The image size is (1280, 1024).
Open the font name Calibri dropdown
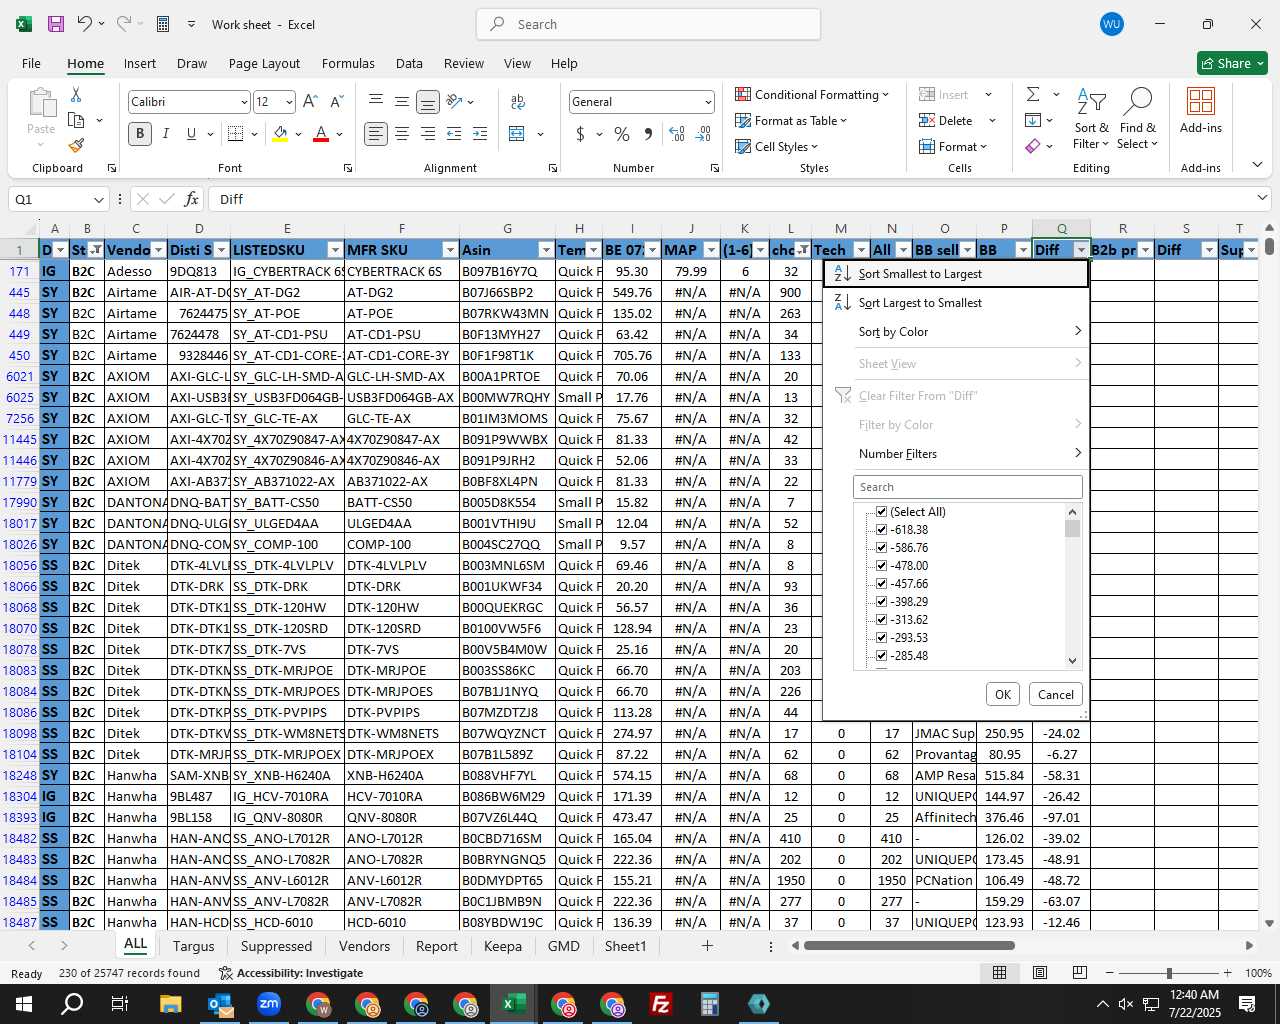pos(243,102)
